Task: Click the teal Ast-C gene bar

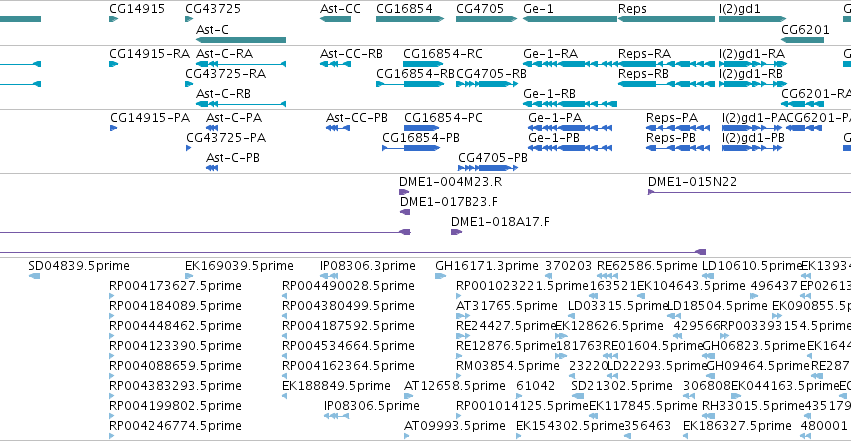Action: pos(241,40)
